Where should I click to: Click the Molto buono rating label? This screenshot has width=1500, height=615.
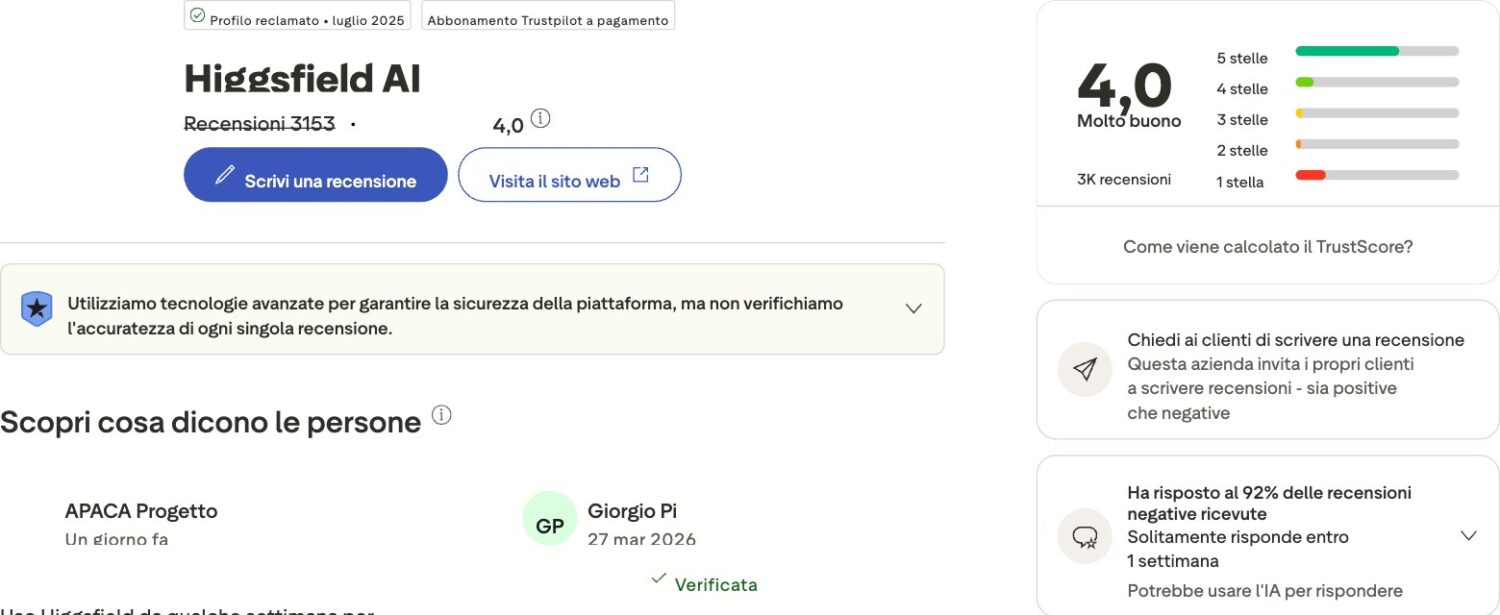click(1129, 121)
